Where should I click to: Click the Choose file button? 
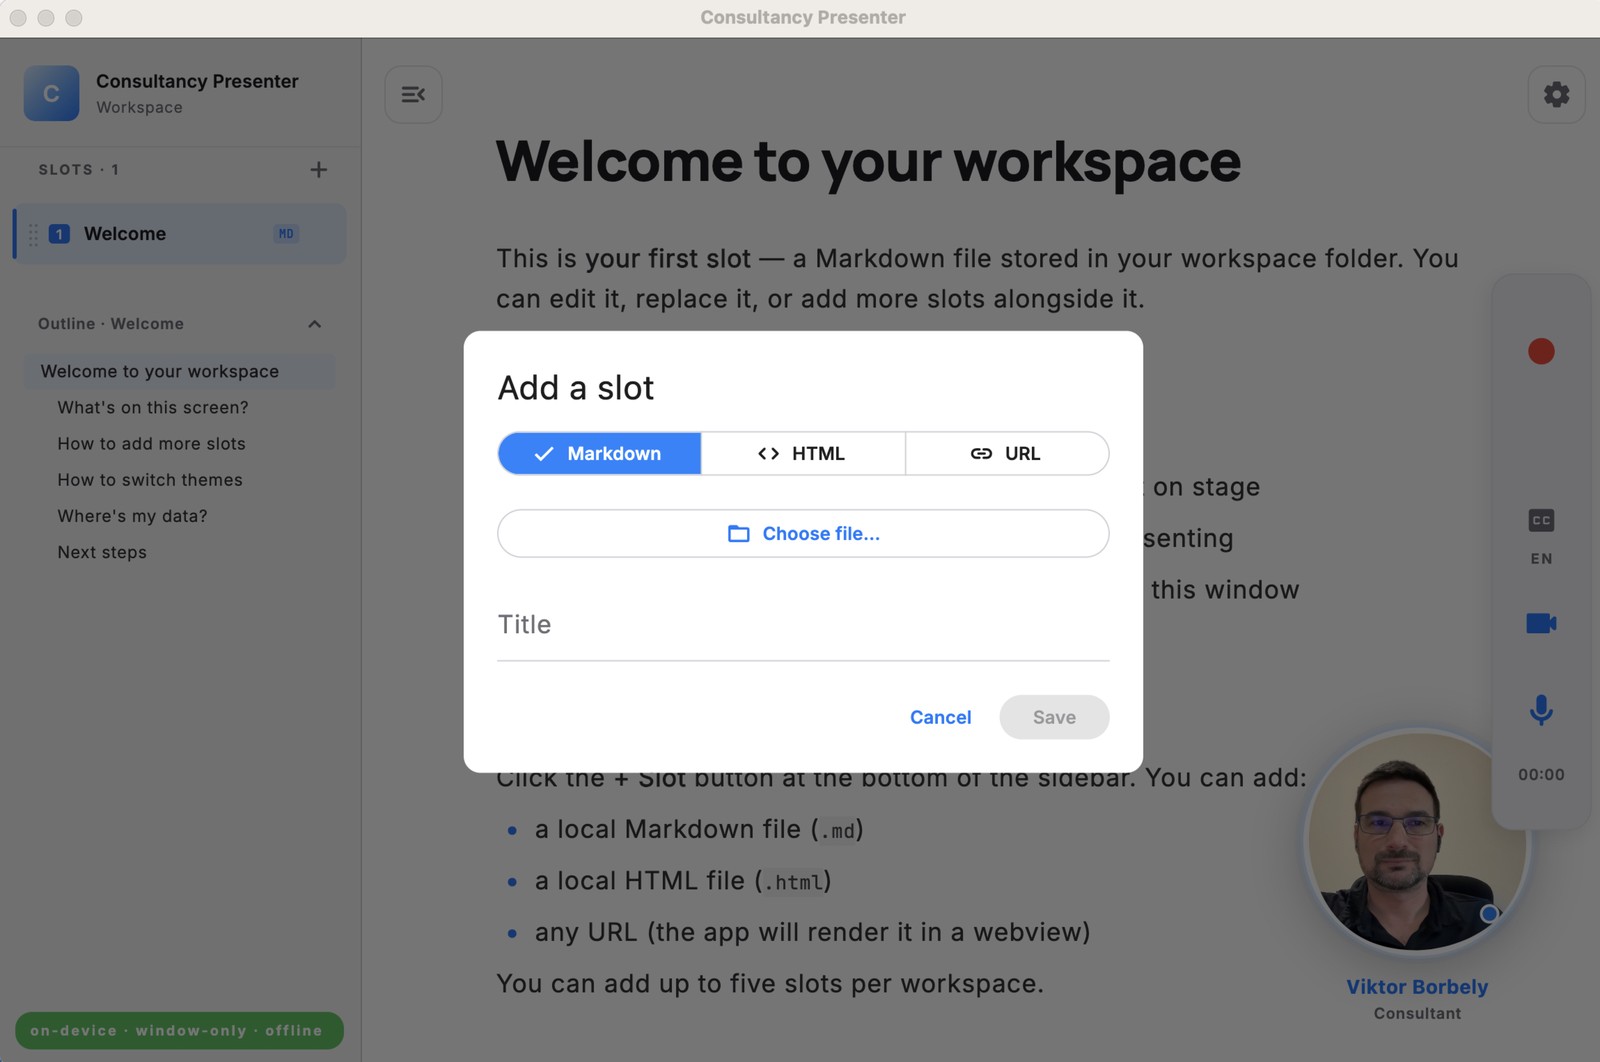(x=802, y=534)
